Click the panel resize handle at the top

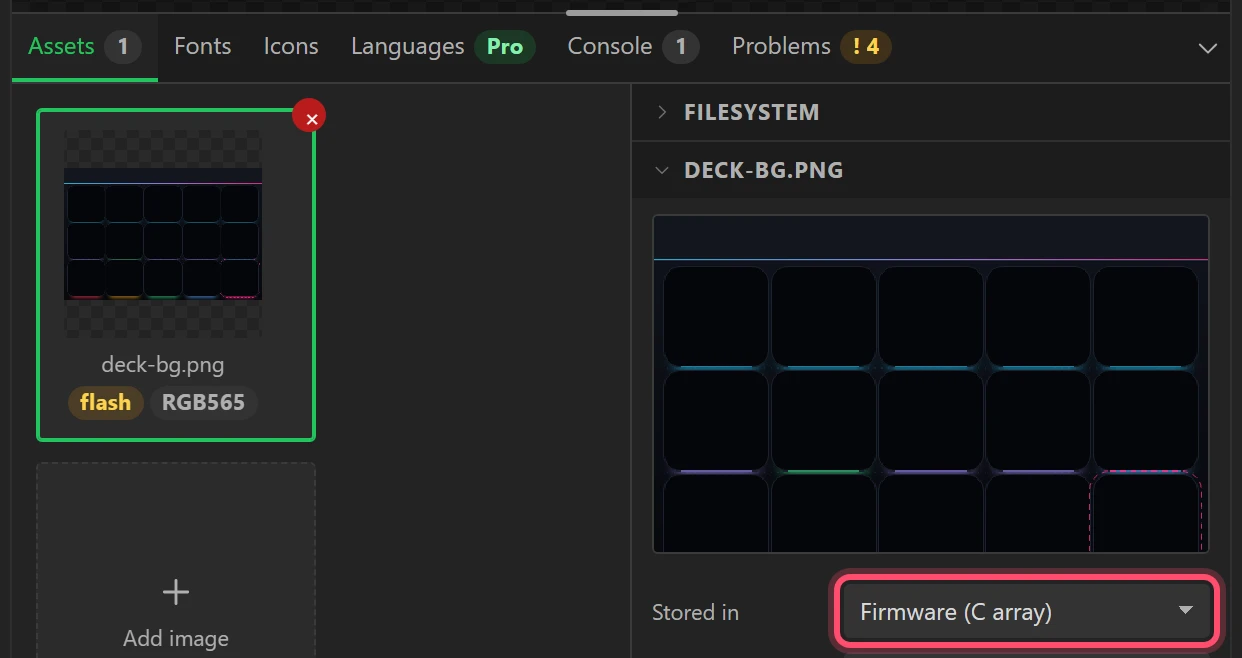tap(622, 13)
